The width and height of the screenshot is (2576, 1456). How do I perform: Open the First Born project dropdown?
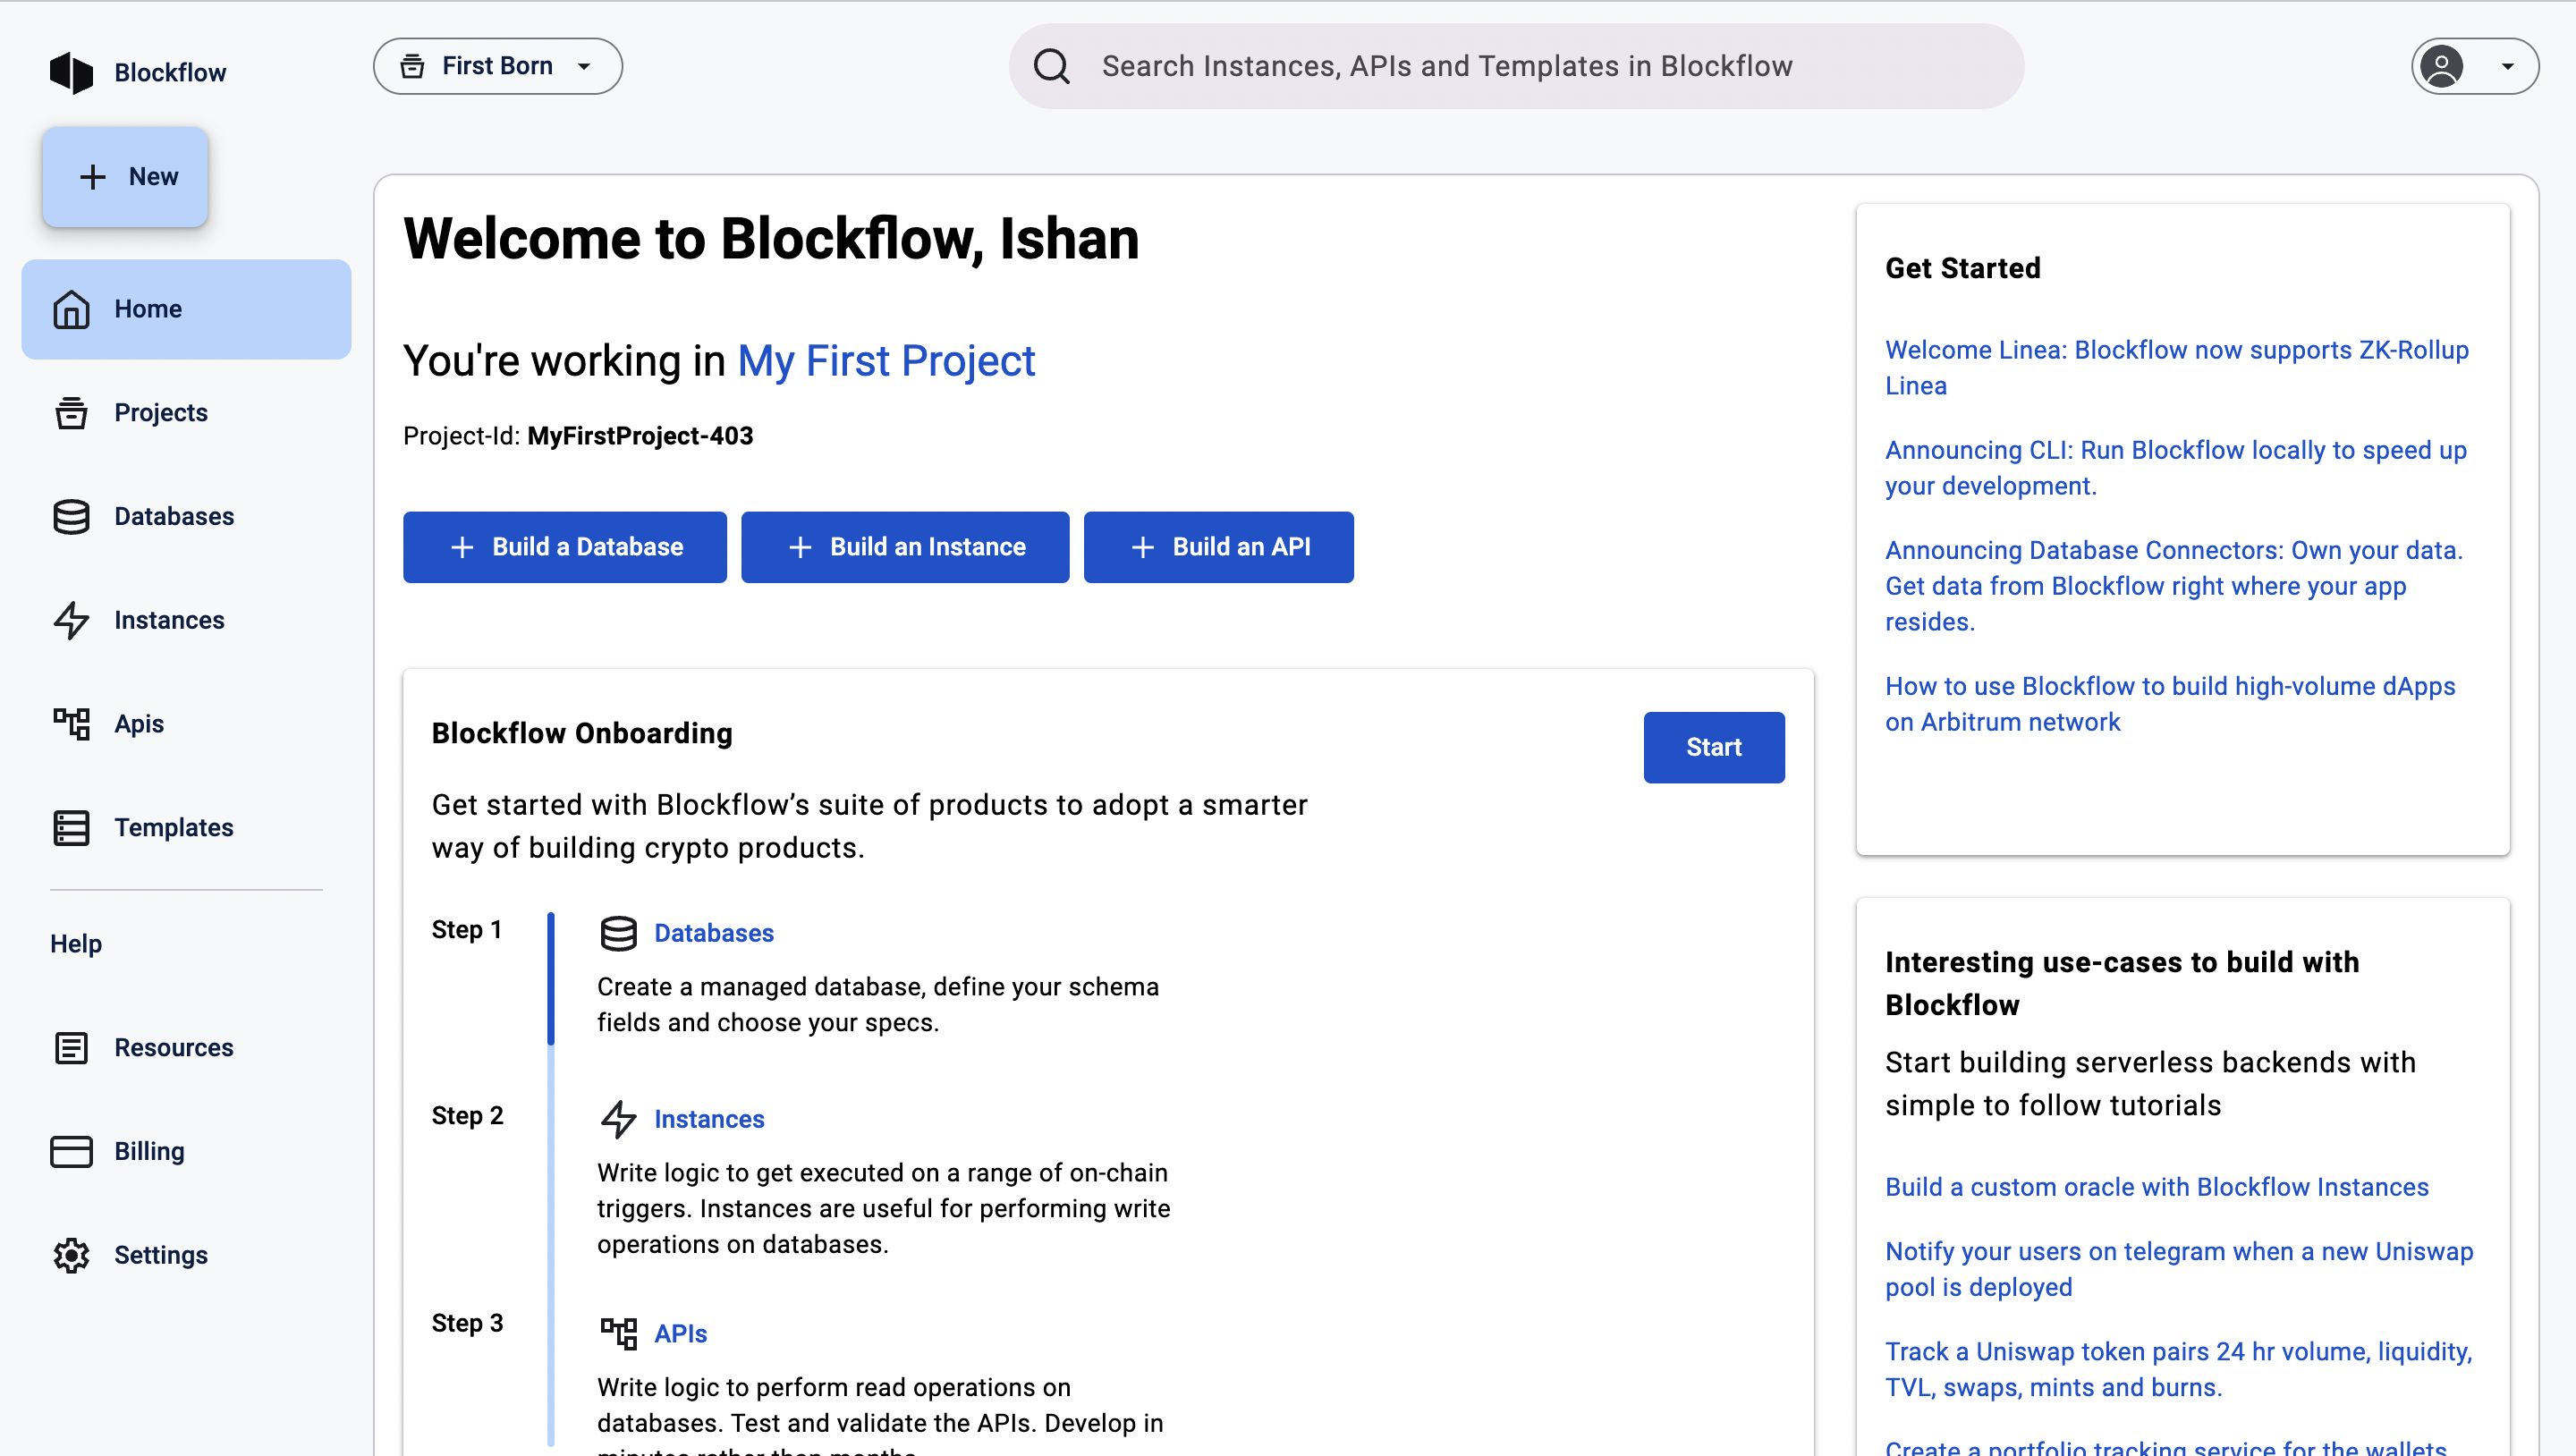pyautogui.click(x=497, y=65)
